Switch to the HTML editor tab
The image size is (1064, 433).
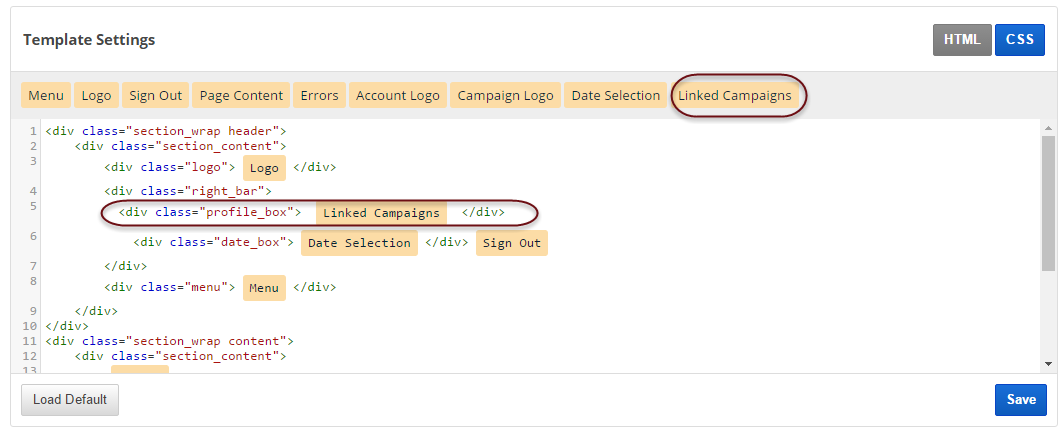[962, 40]
